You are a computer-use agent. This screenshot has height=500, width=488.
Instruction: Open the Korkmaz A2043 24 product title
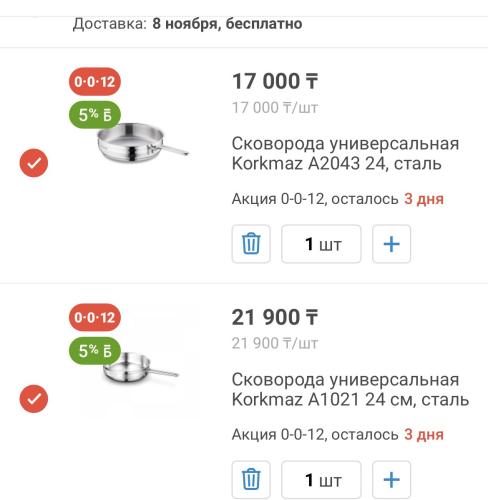pos(345,154)
